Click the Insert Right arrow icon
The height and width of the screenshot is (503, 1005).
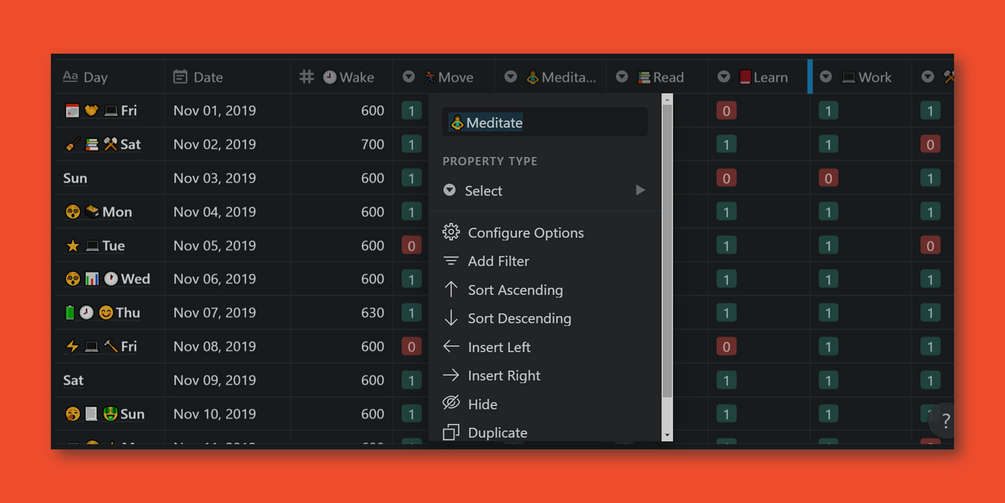point(451,375)
